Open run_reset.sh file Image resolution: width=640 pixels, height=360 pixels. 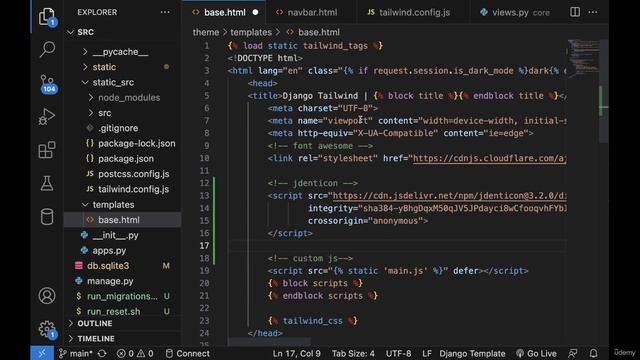113,311
